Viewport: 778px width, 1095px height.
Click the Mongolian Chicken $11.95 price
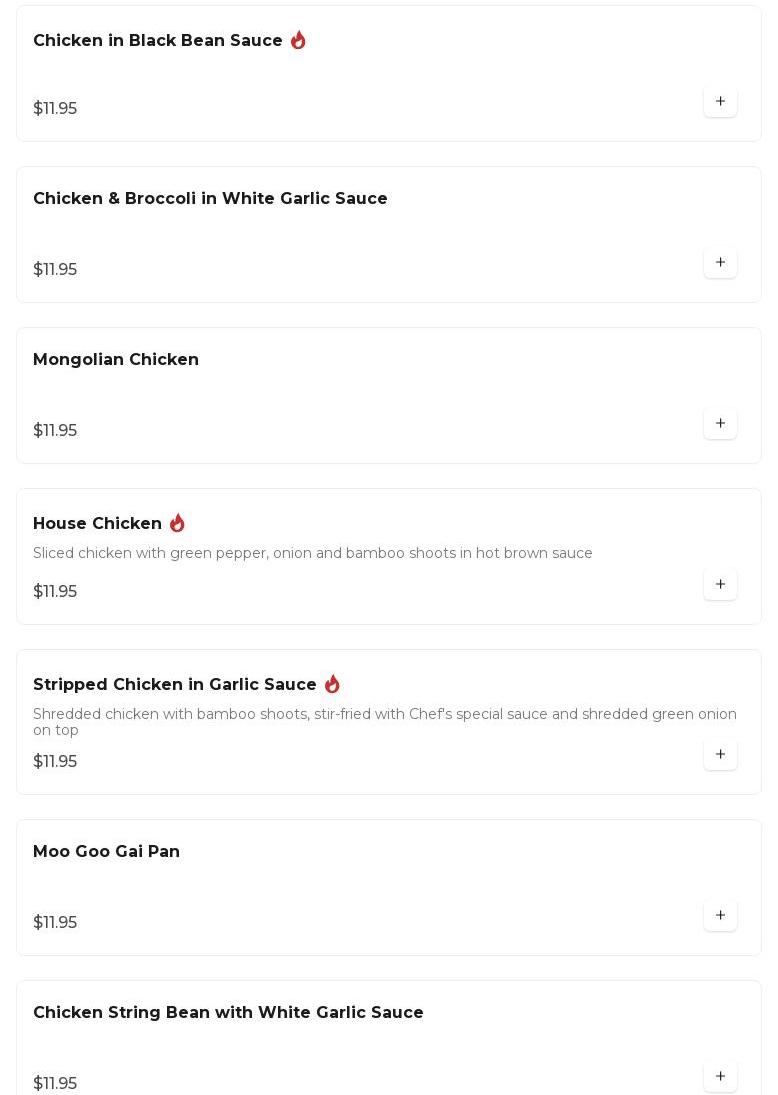55,430
